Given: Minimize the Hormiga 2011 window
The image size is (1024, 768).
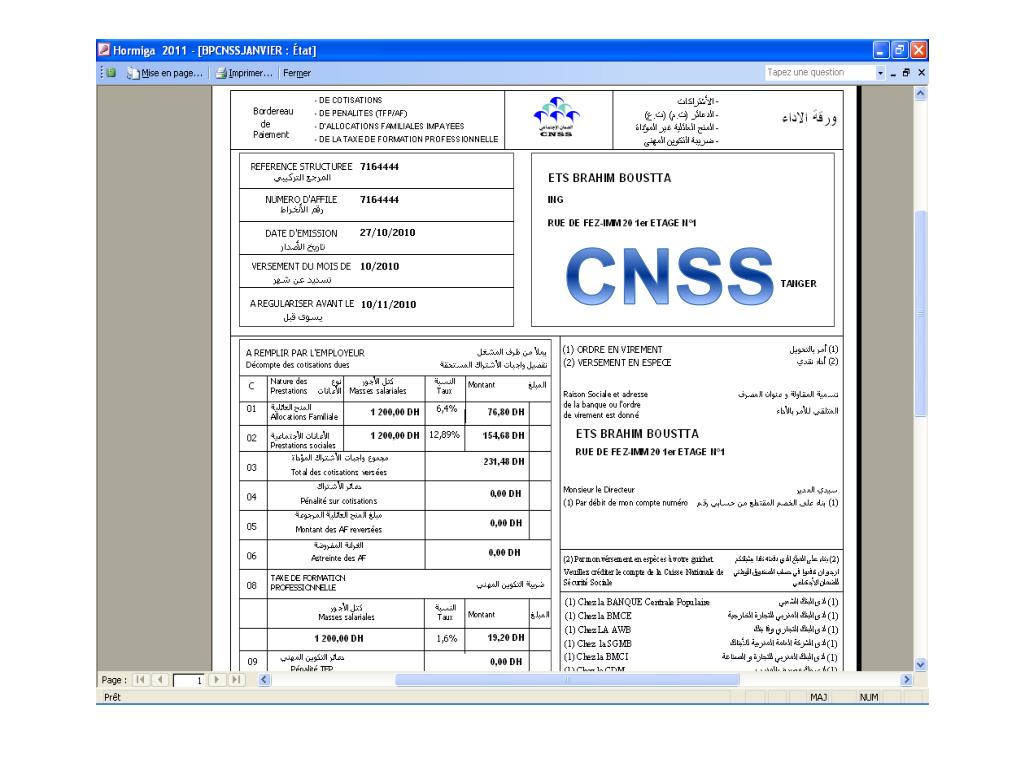Looking at the screenshot, I should point(880,50).
